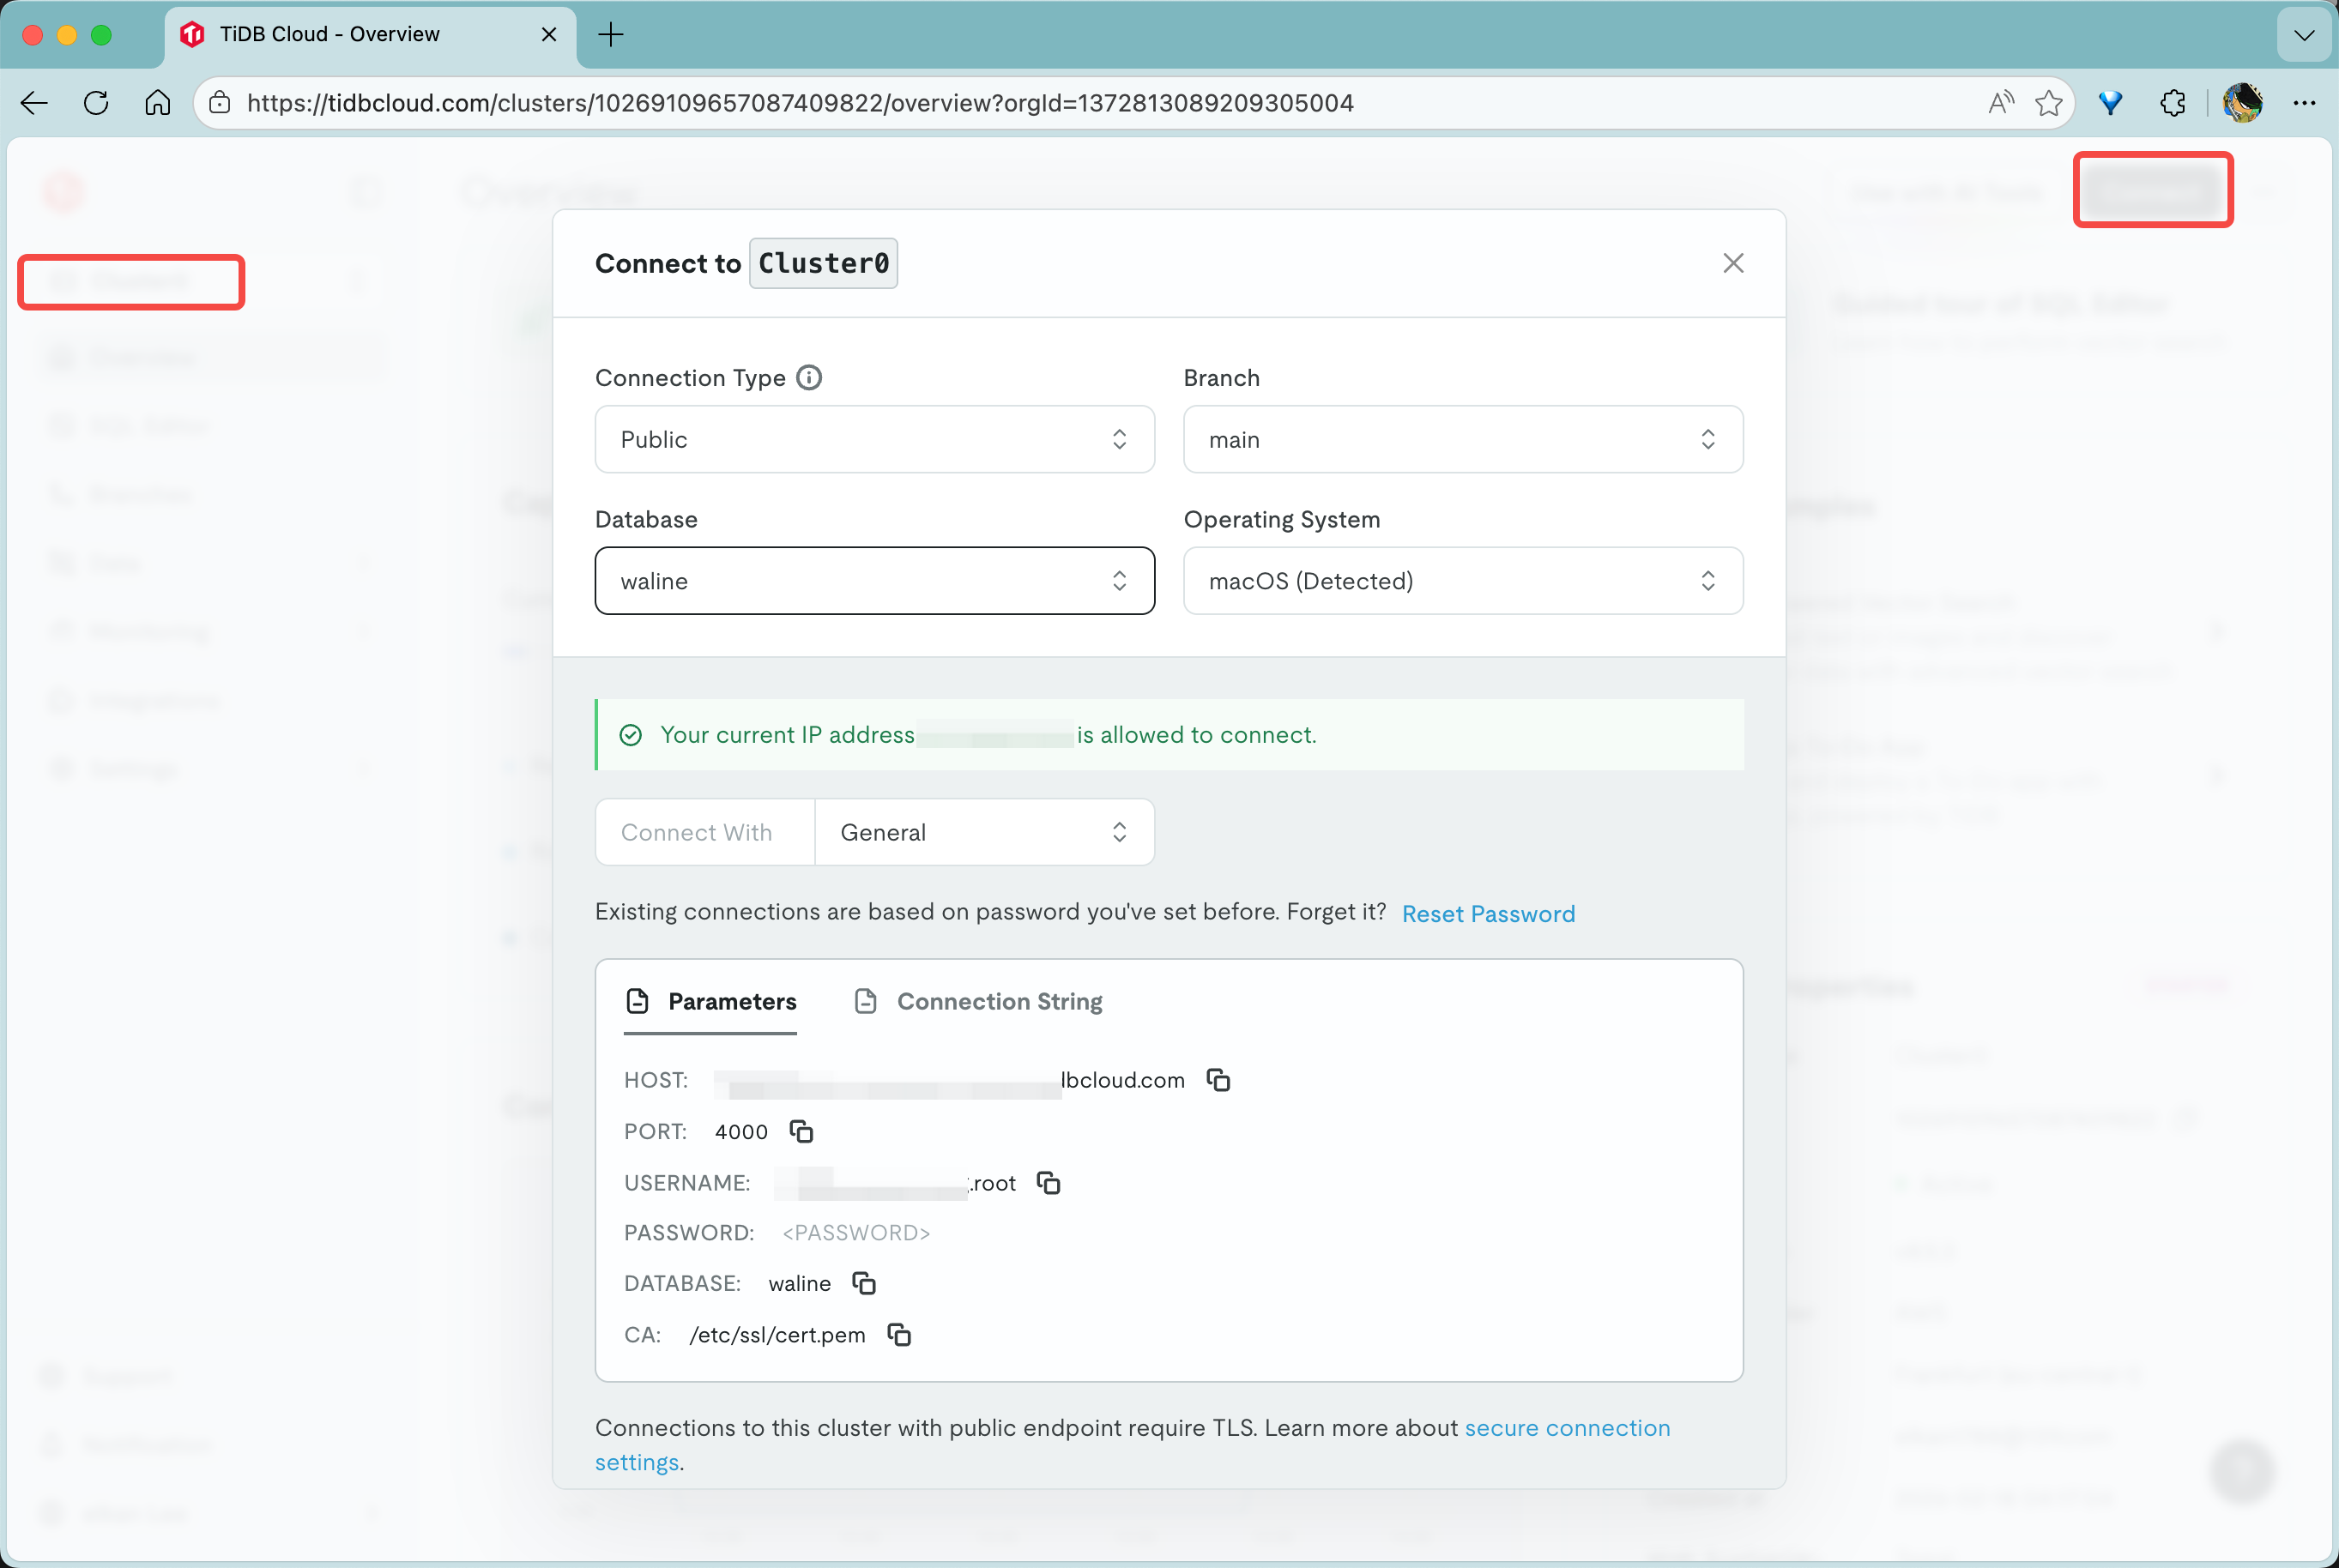The image size is (2339, 1568).
Task: Copy the CA cert path
Action: [x=899, y=1335]
